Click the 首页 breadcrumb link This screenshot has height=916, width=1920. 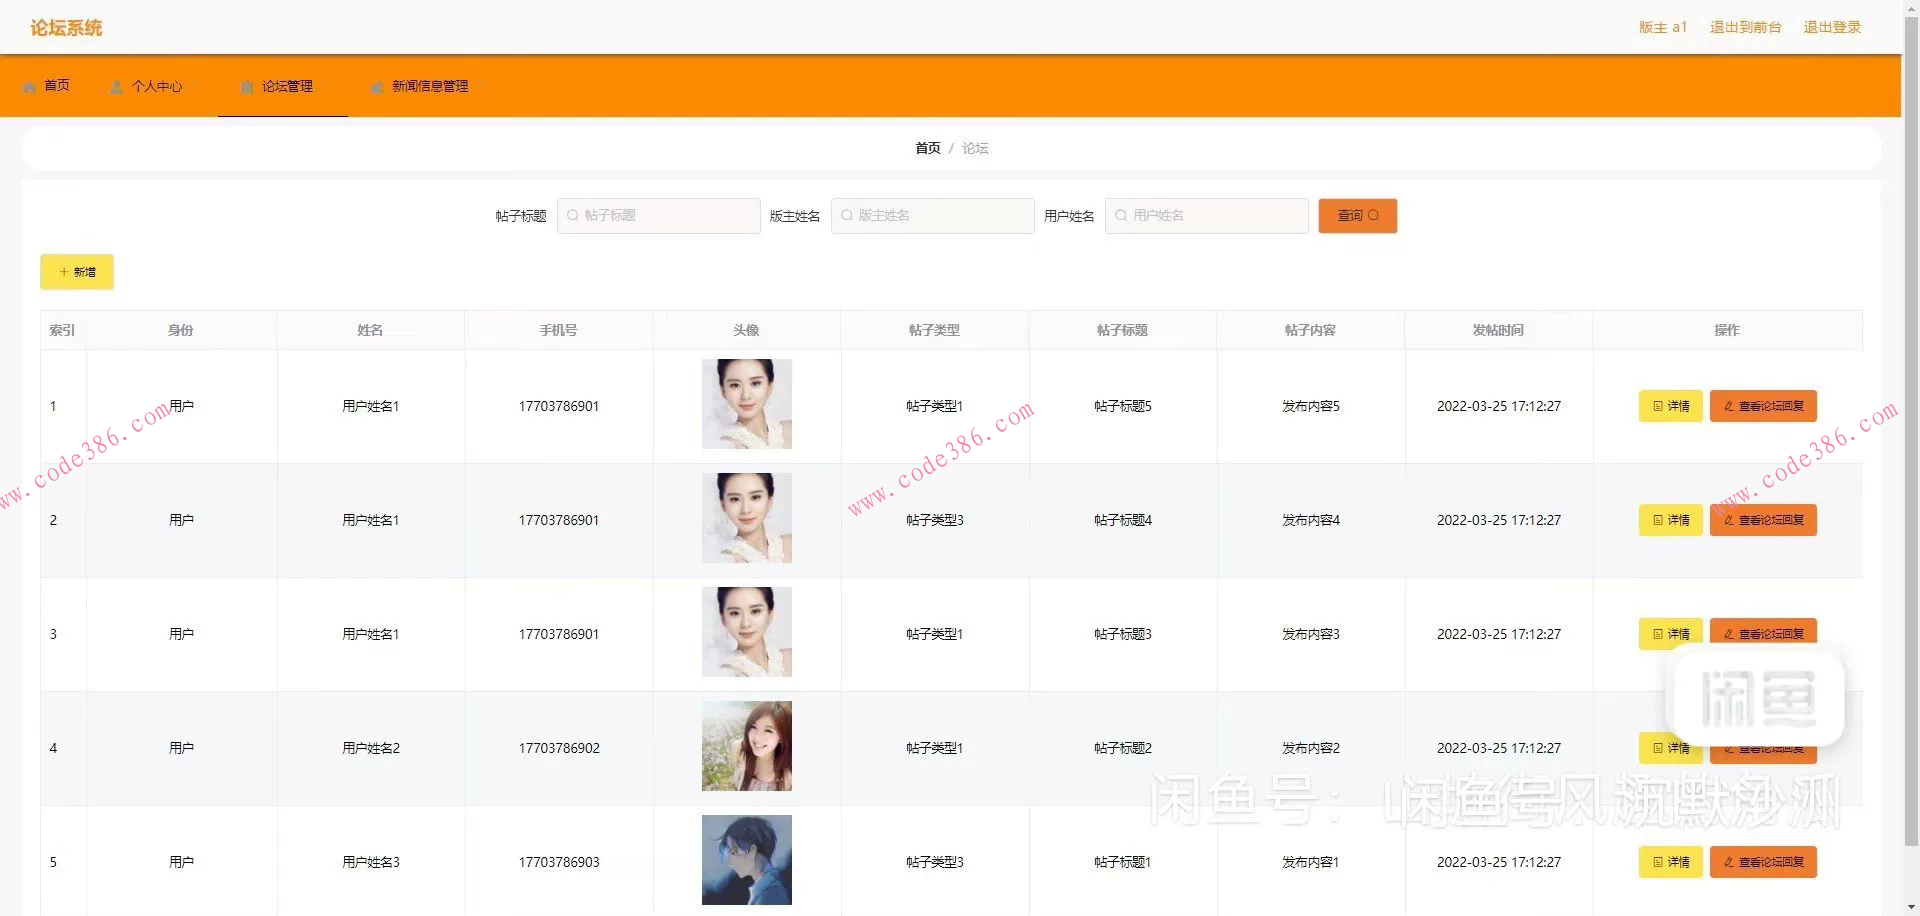[x=927, y=148]
